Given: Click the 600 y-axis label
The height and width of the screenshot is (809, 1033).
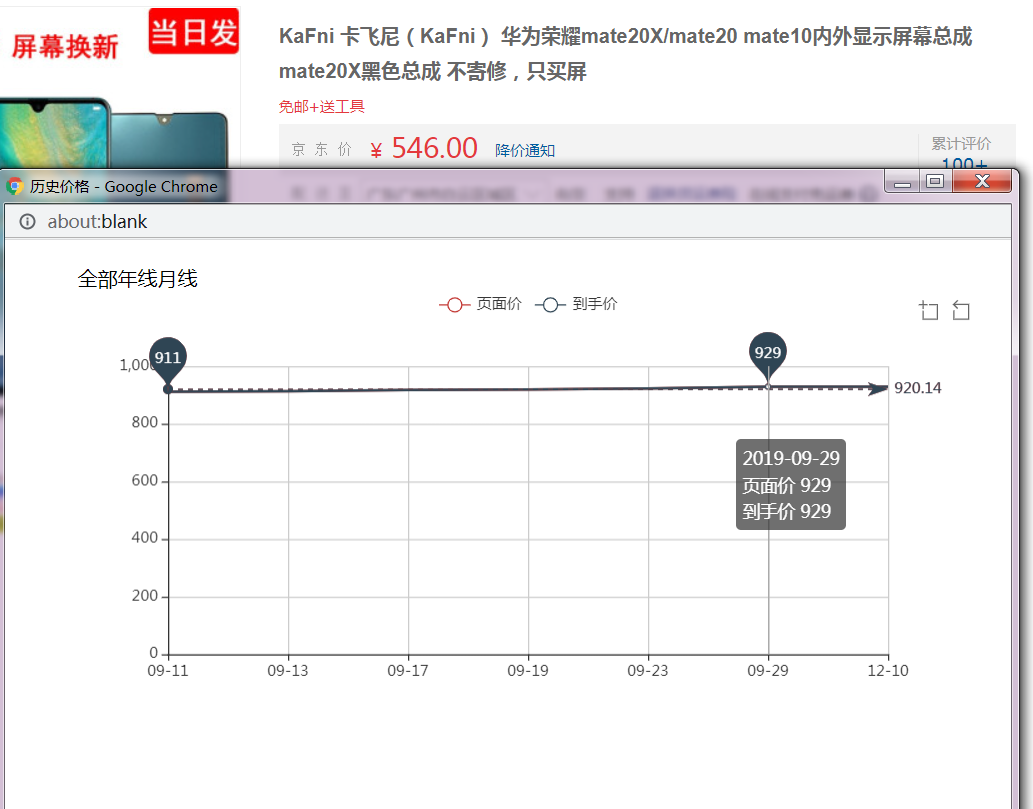Looking at the screenshot, I should pyautogui.click(x=145, y=480).
